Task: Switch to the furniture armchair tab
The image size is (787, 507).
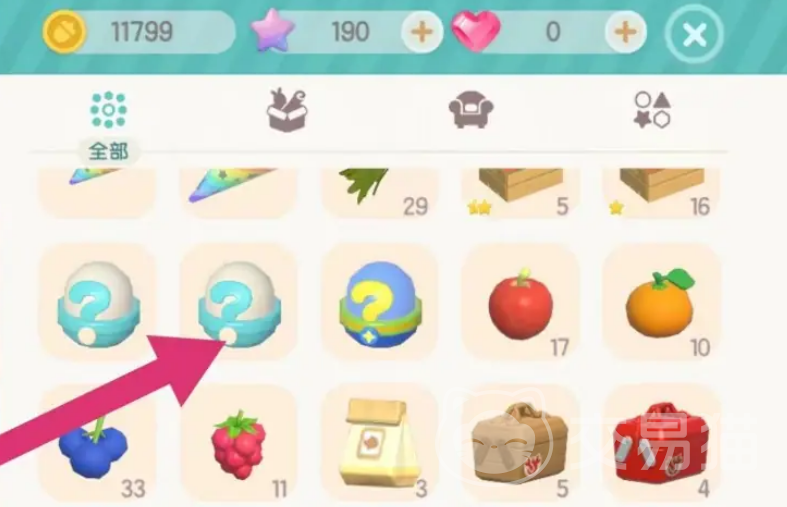Action: 471,109
